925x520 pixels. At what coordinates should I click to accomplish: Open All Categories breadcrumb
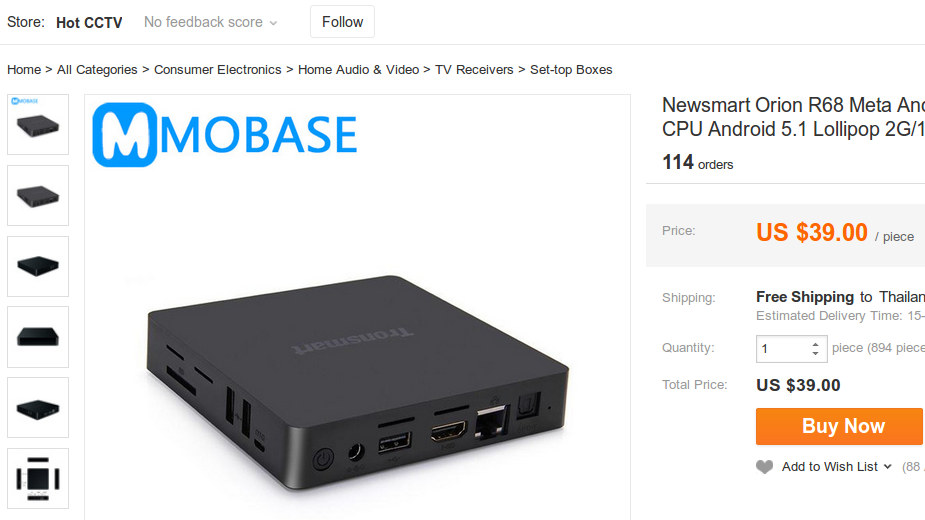click(x=97, y=70)
